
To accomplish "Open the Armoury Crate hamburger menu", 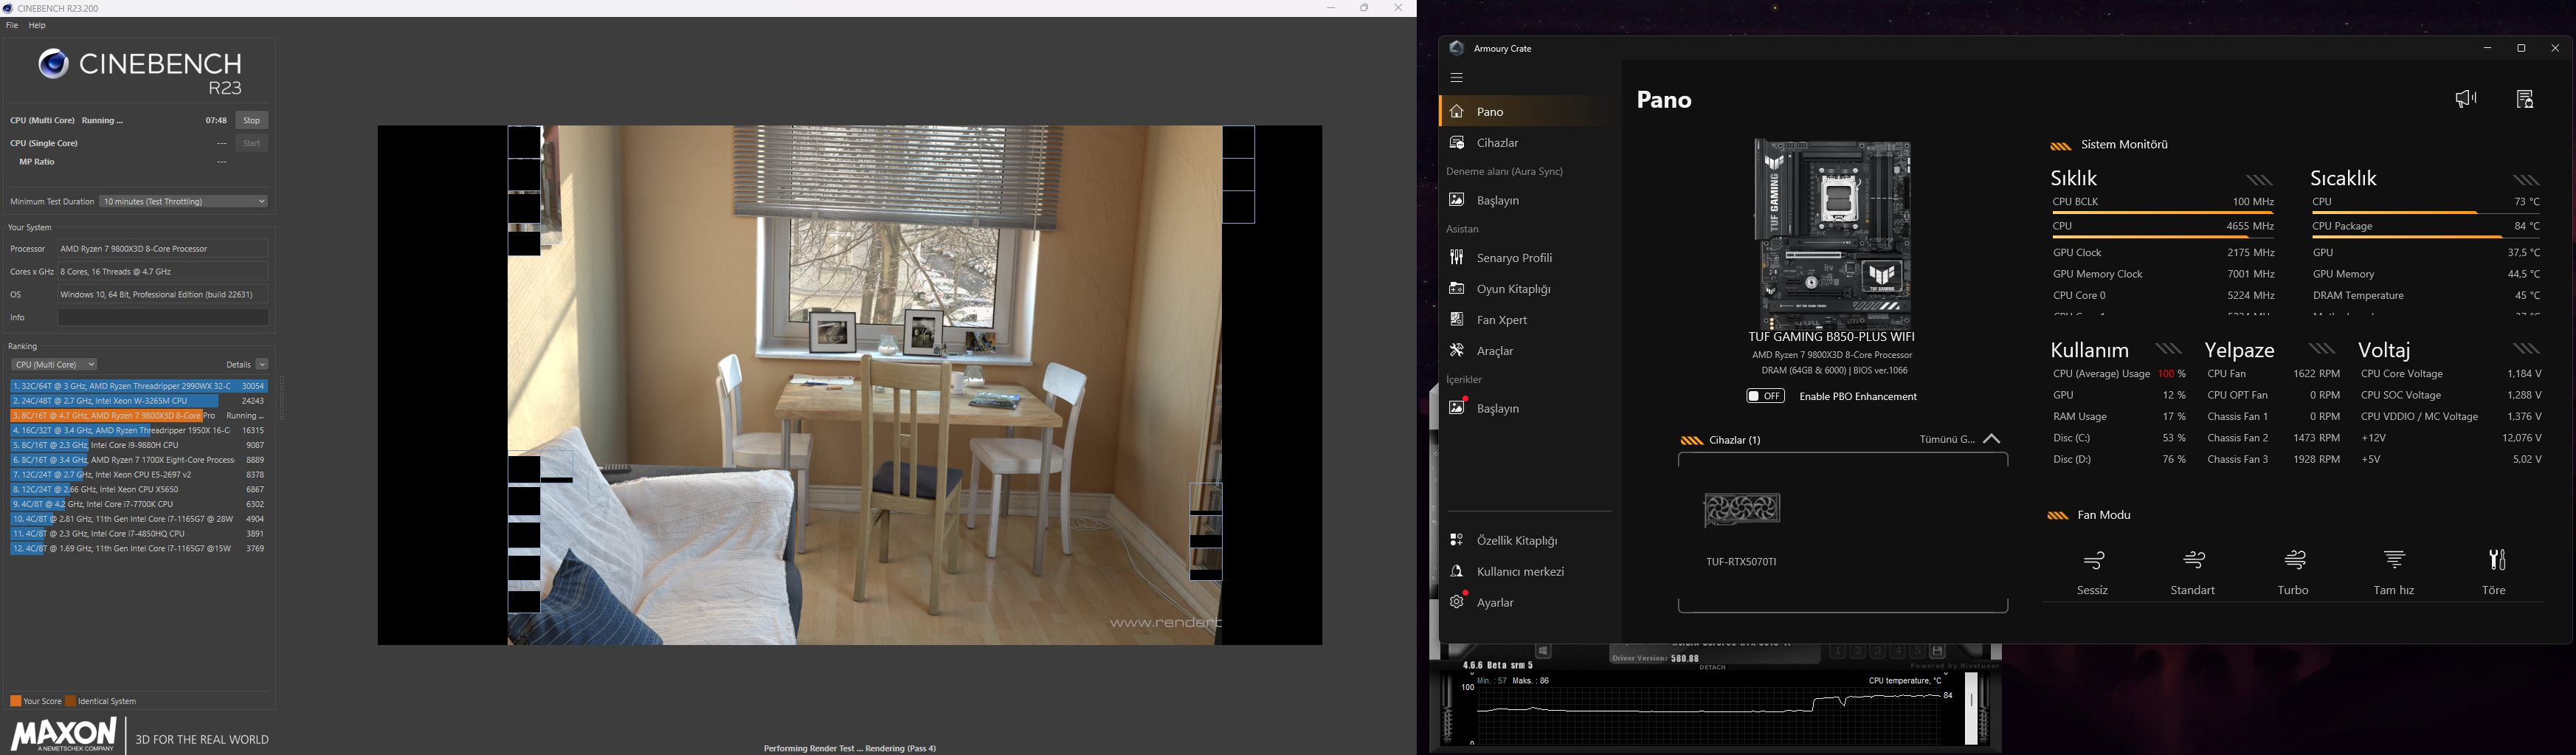I will pyautogui.click(x=1456, y=77).
